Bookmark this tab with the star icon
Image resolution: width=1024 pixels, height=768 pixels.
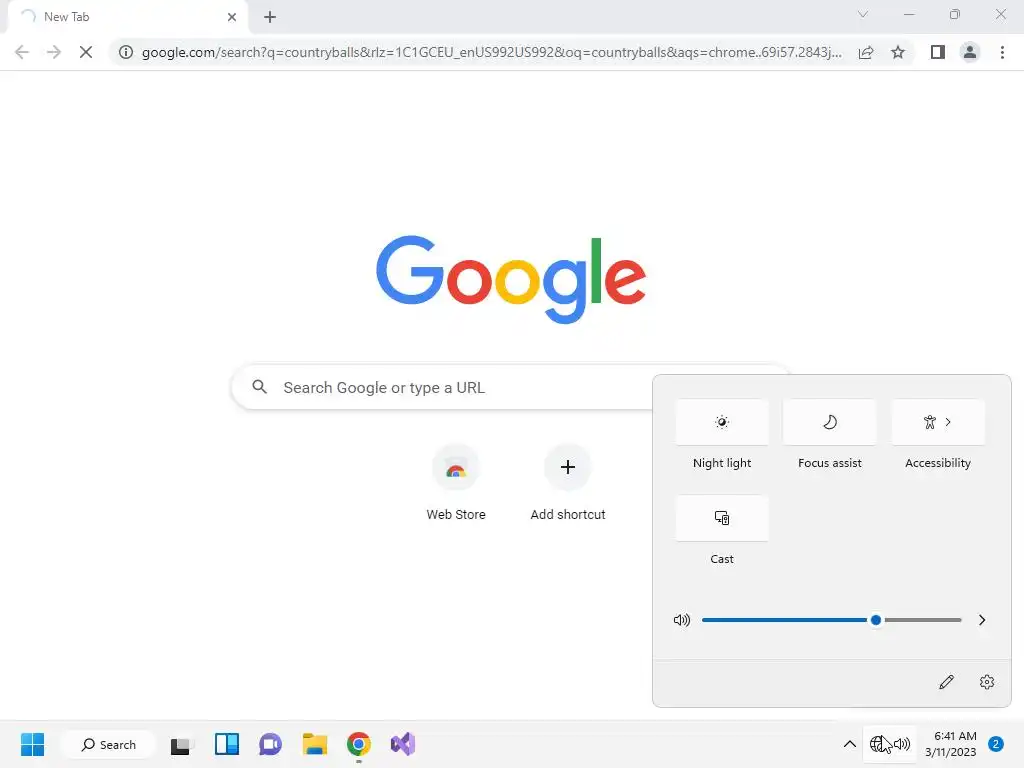[x=898, y=52]
